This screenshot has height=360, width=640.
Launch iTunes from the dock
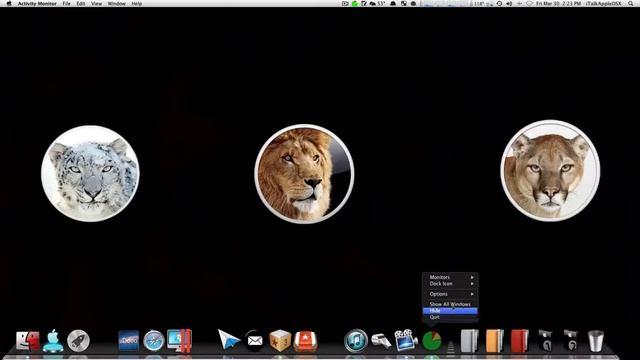point(356,341)
